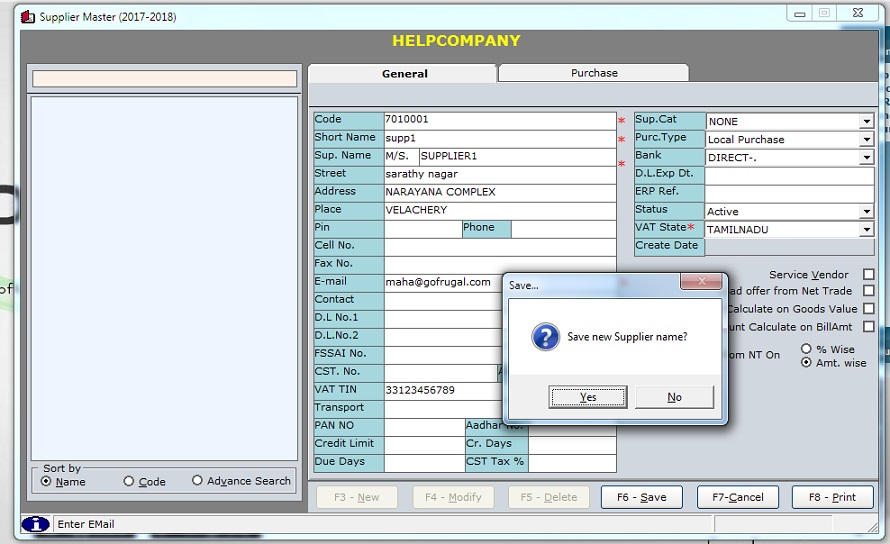Screen dimensions: 890x544
Task: Select the % Wise radio option
Action: [806, 349]
